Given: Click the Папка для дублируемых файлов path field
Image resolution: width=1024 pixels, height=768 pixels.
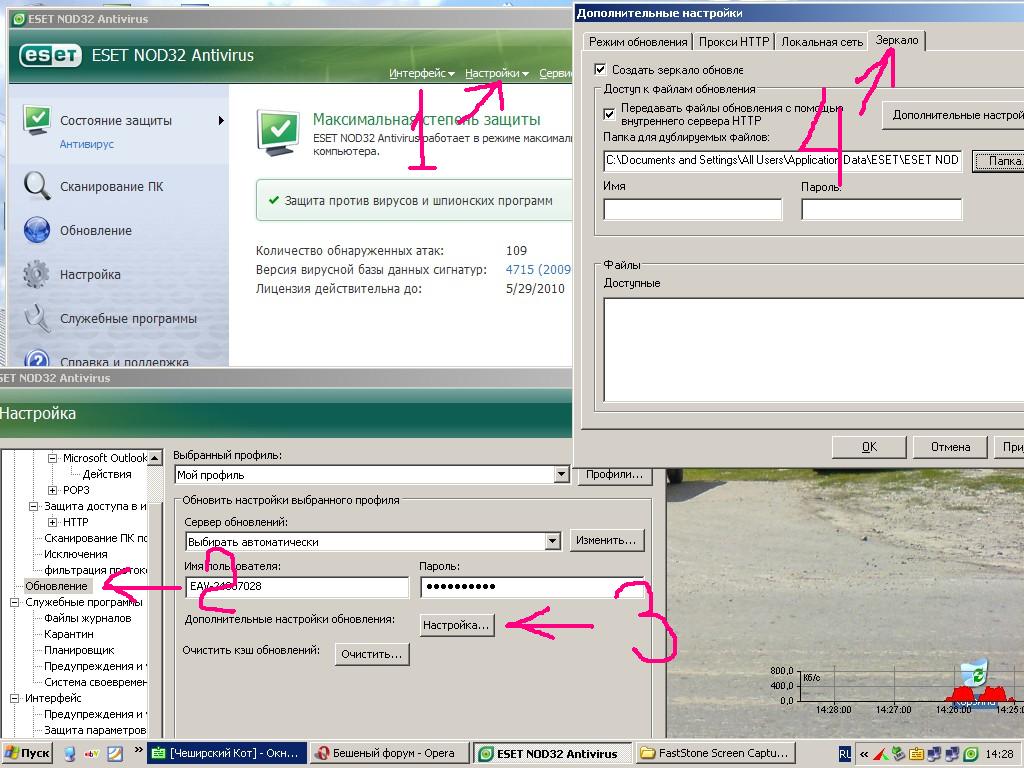Looking at the screenshot, I should pyautogui.click(x=783, y=161).
